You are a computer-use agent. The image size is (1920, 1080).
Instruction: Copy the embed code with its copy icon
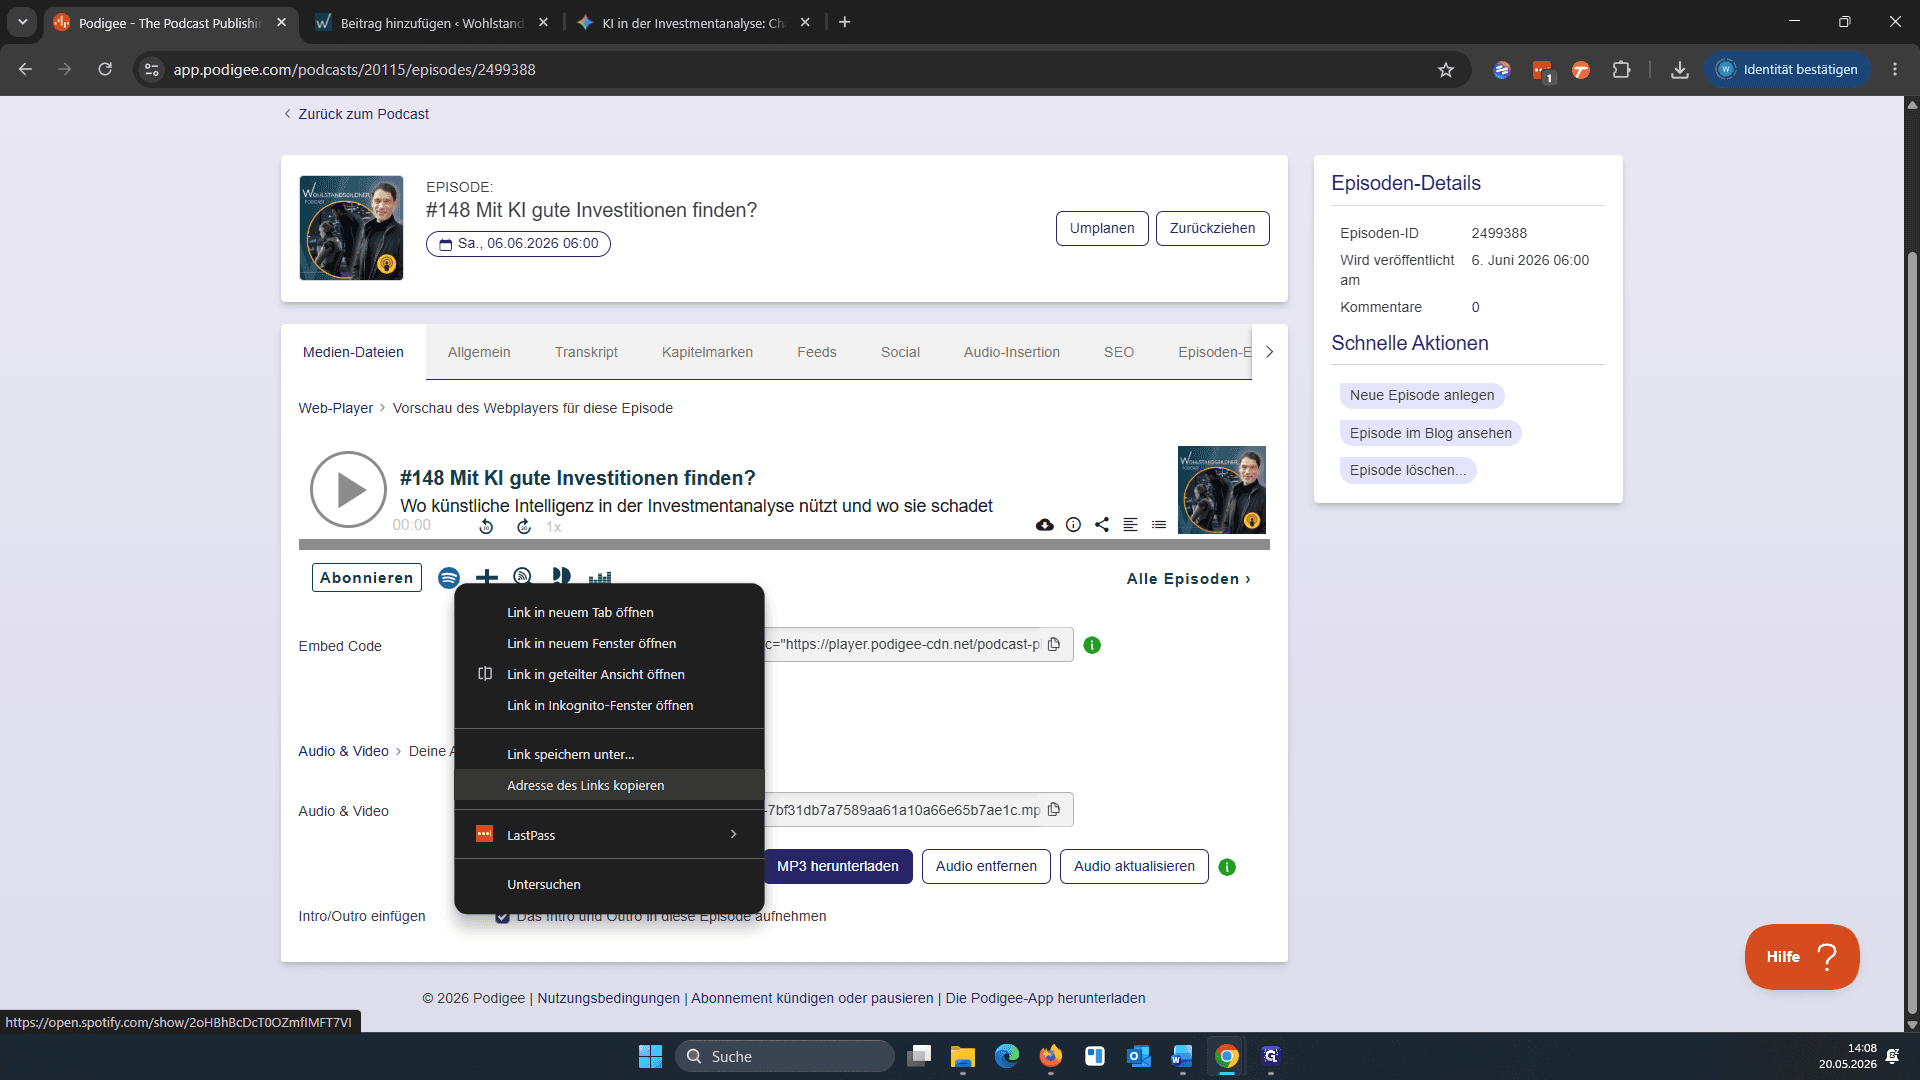click(1054, 645)
